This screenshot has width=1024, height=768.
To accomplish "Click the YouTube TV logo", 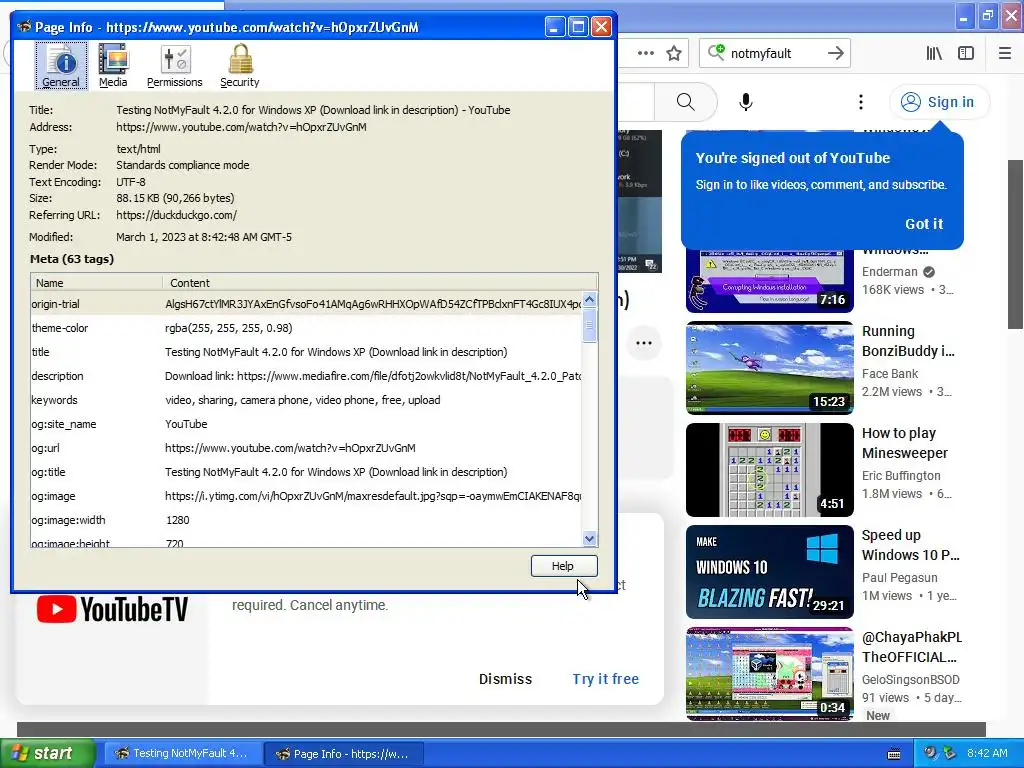I will [112, 609].
